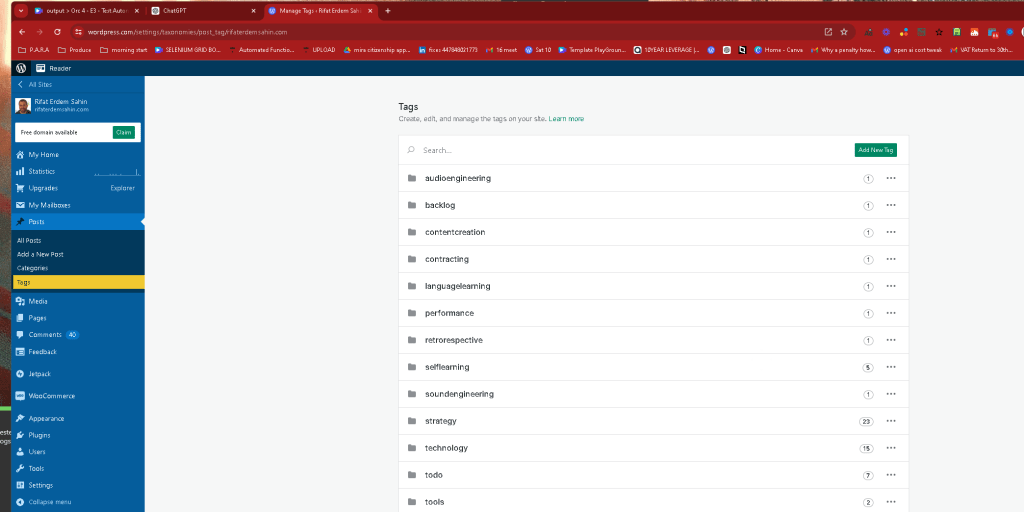
Task: Open the tab search dropdown arrow
Action: tap(20, 10)
